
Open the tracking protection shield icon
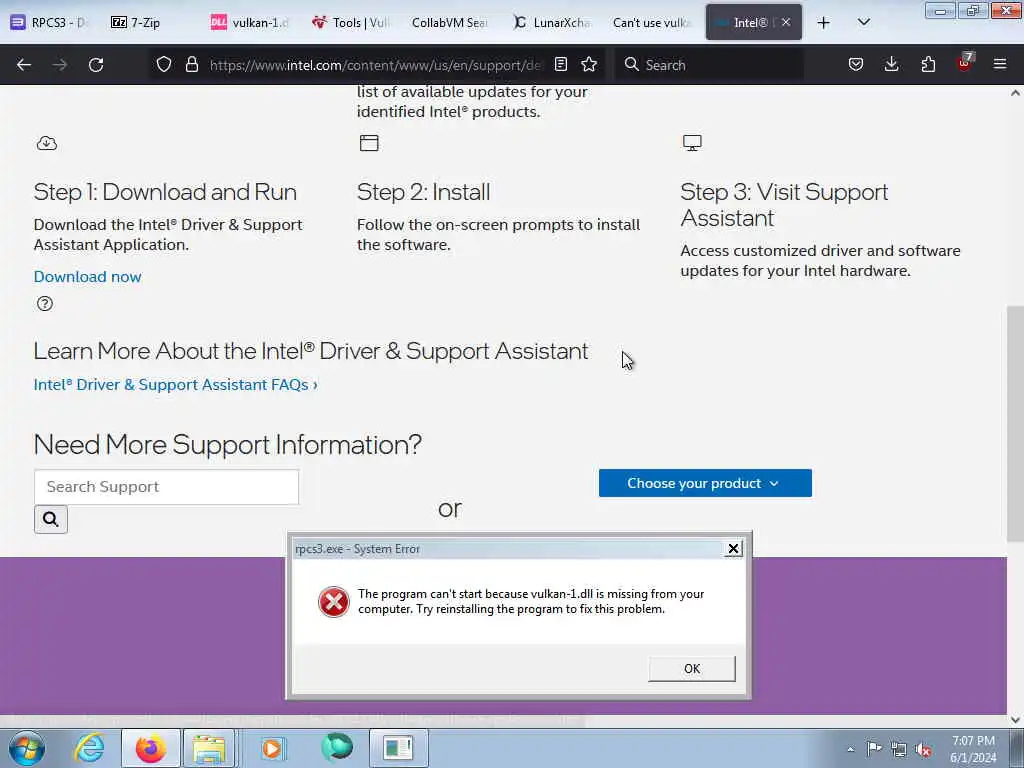[x=164, y=64]
